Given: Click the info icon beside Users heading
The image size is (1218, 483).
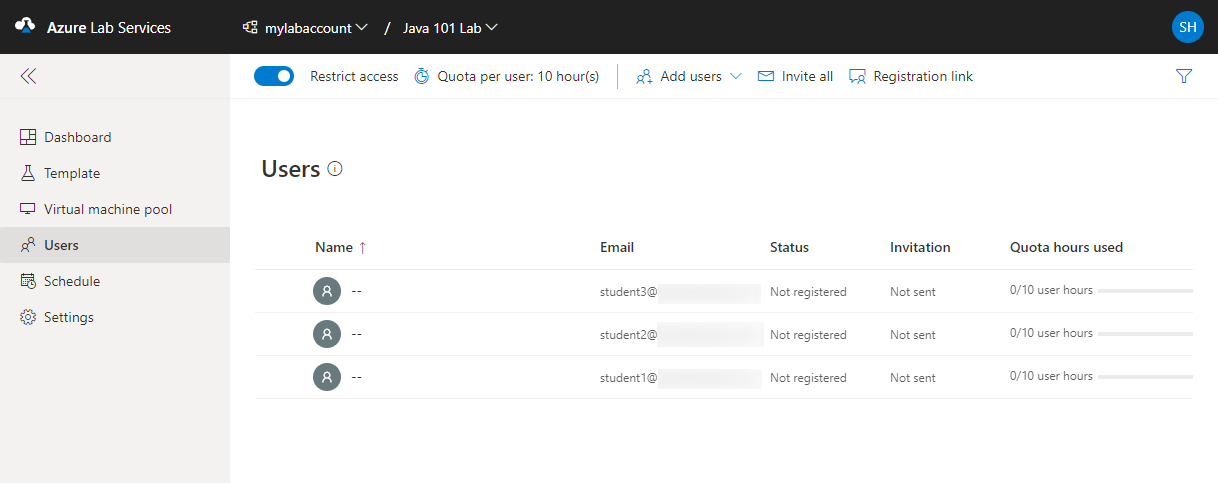Looking at the screenshot, I should click(335, 169).
